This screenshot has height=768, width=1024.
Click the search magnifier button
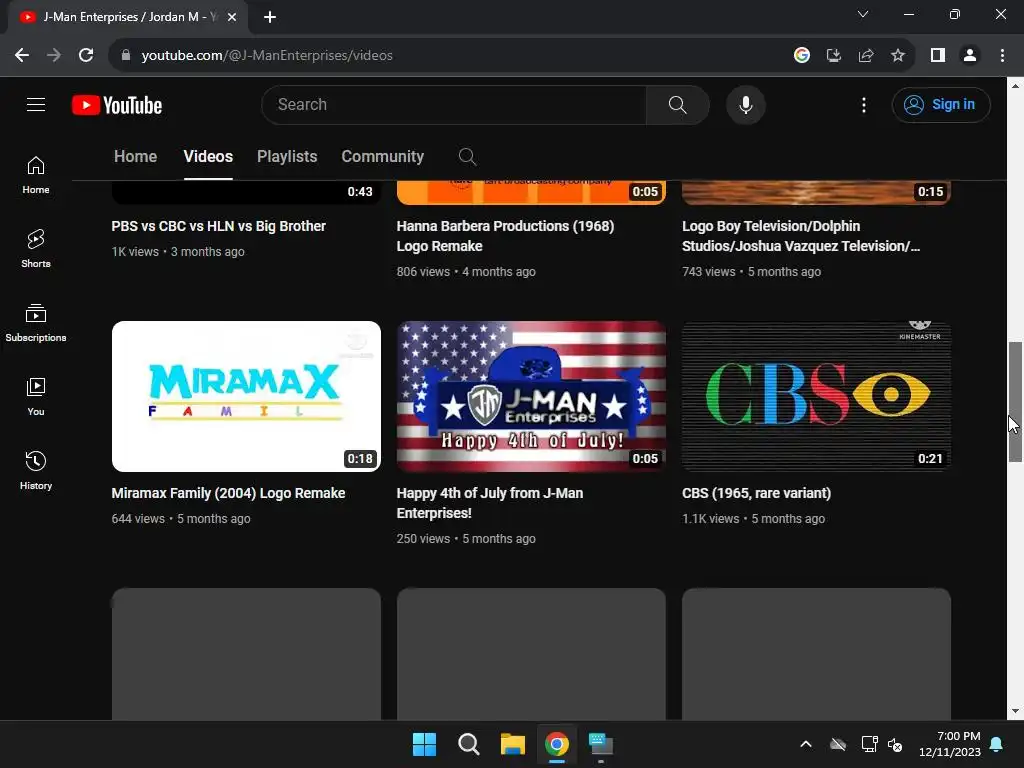click(677, 104)
